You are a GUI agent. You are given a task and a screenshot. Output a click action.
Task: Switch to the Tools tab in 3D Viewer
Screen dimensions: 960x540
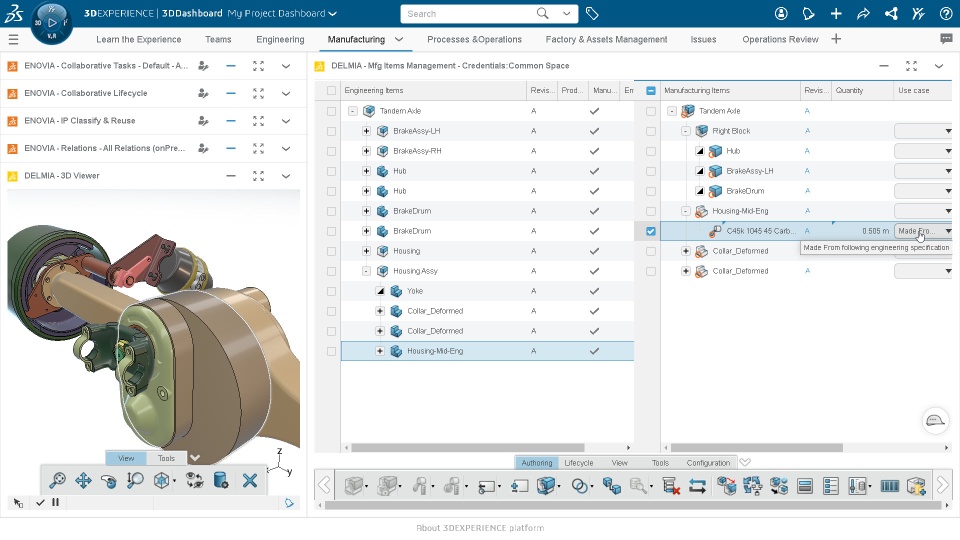[x=166, y=458]
